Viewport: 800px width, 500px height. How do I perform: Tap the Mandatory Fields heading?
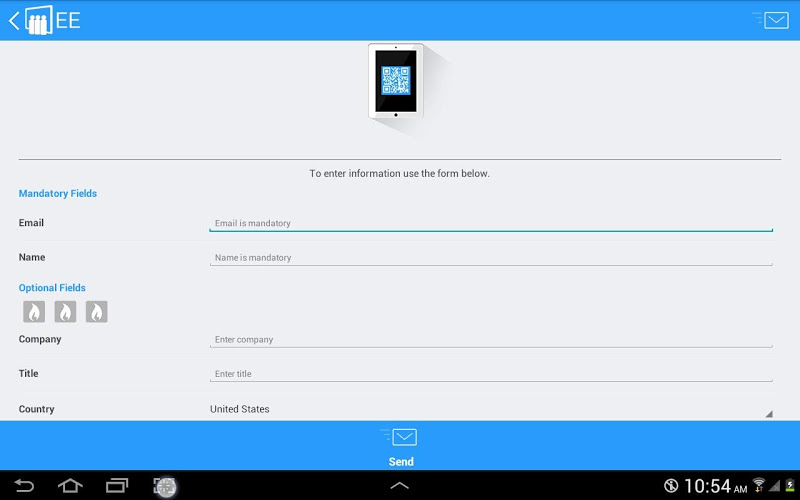[58, 193]
